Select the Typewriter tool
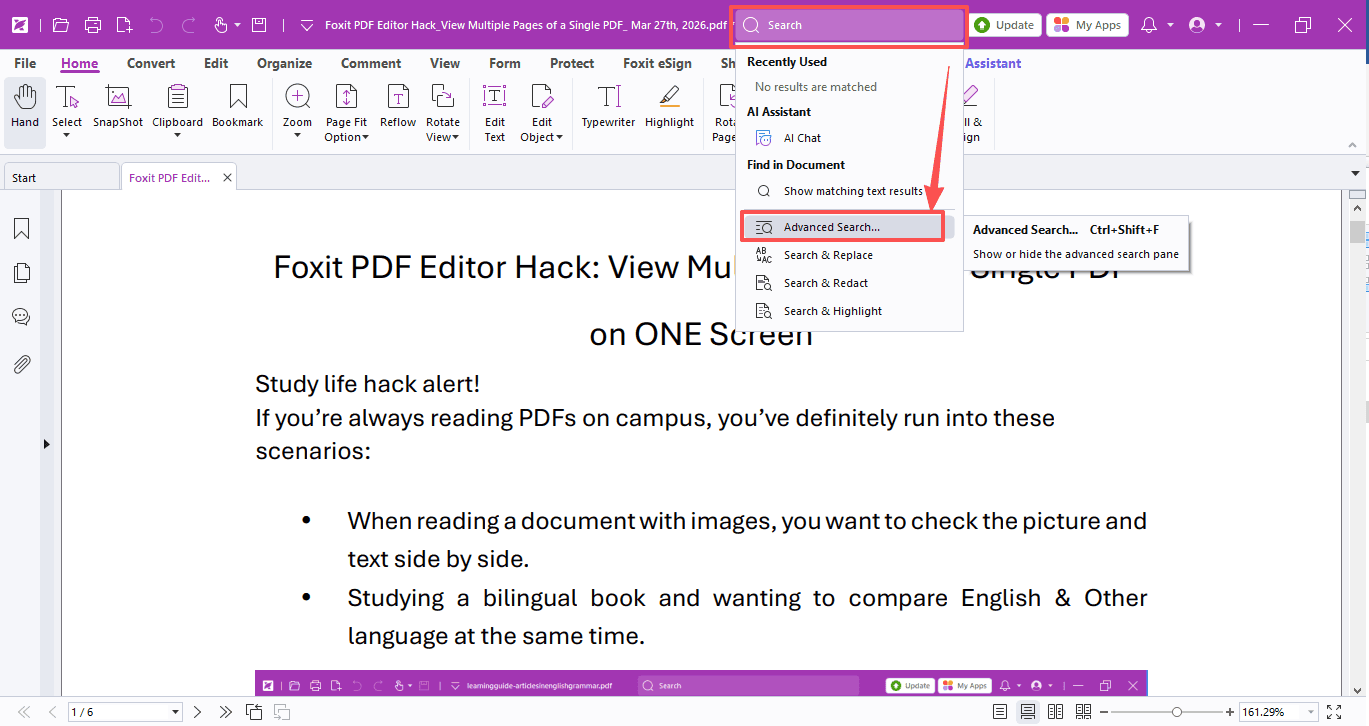The height and width of the screenshot is (726, 1369). [609, 108]
